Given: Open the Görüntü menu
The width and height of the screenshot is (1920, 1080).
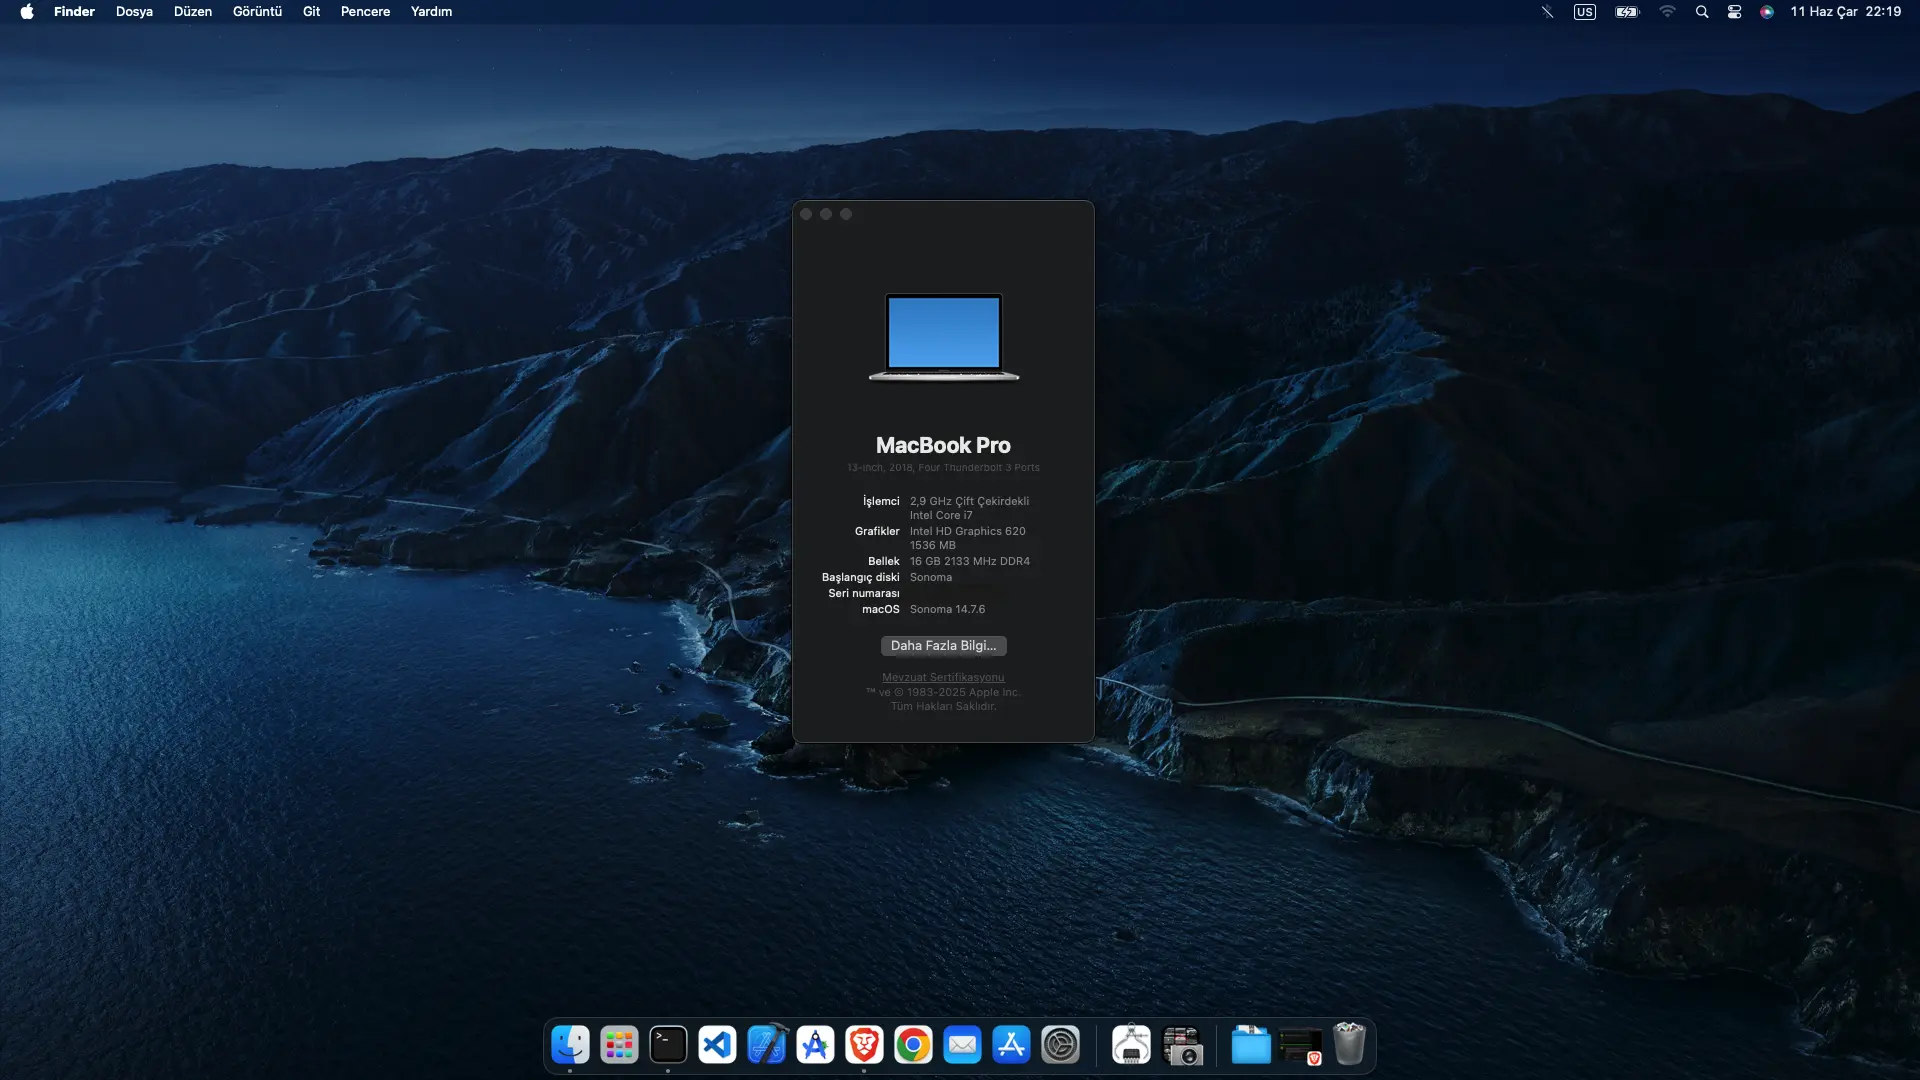Looking at the screenshot, I should coord(257,12).
